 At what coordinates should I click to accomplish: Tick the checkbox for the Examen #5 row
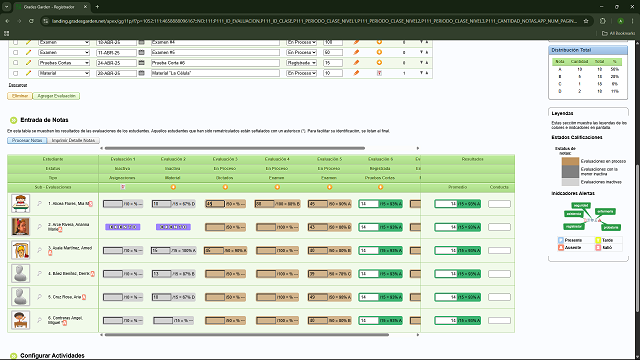(16, 52)
